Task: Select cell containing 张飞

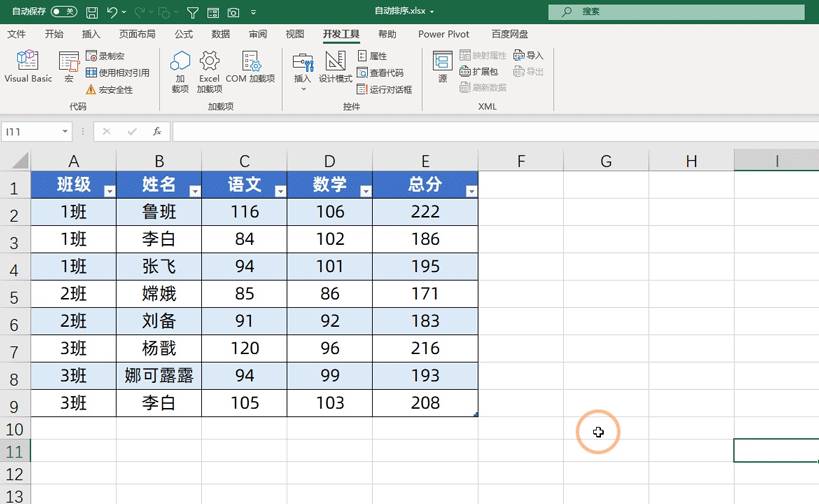Action: [x=159, y=266]
